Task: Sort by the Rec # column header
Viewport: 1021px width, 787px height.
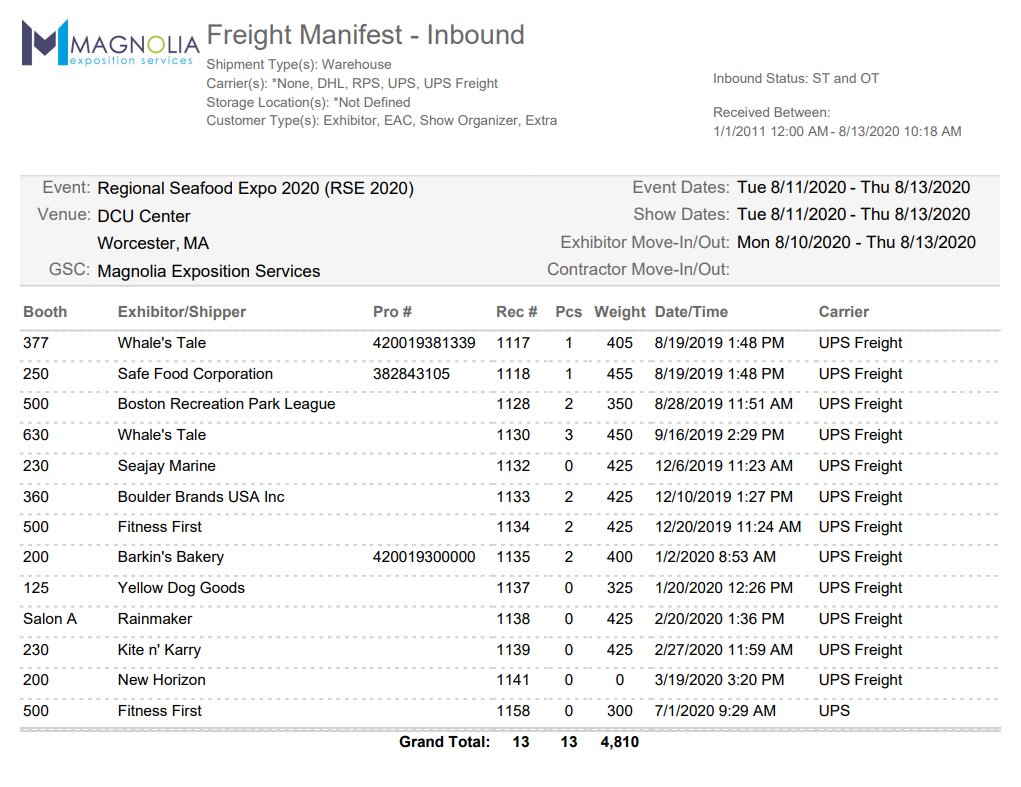Action: (x=516, y=312)
